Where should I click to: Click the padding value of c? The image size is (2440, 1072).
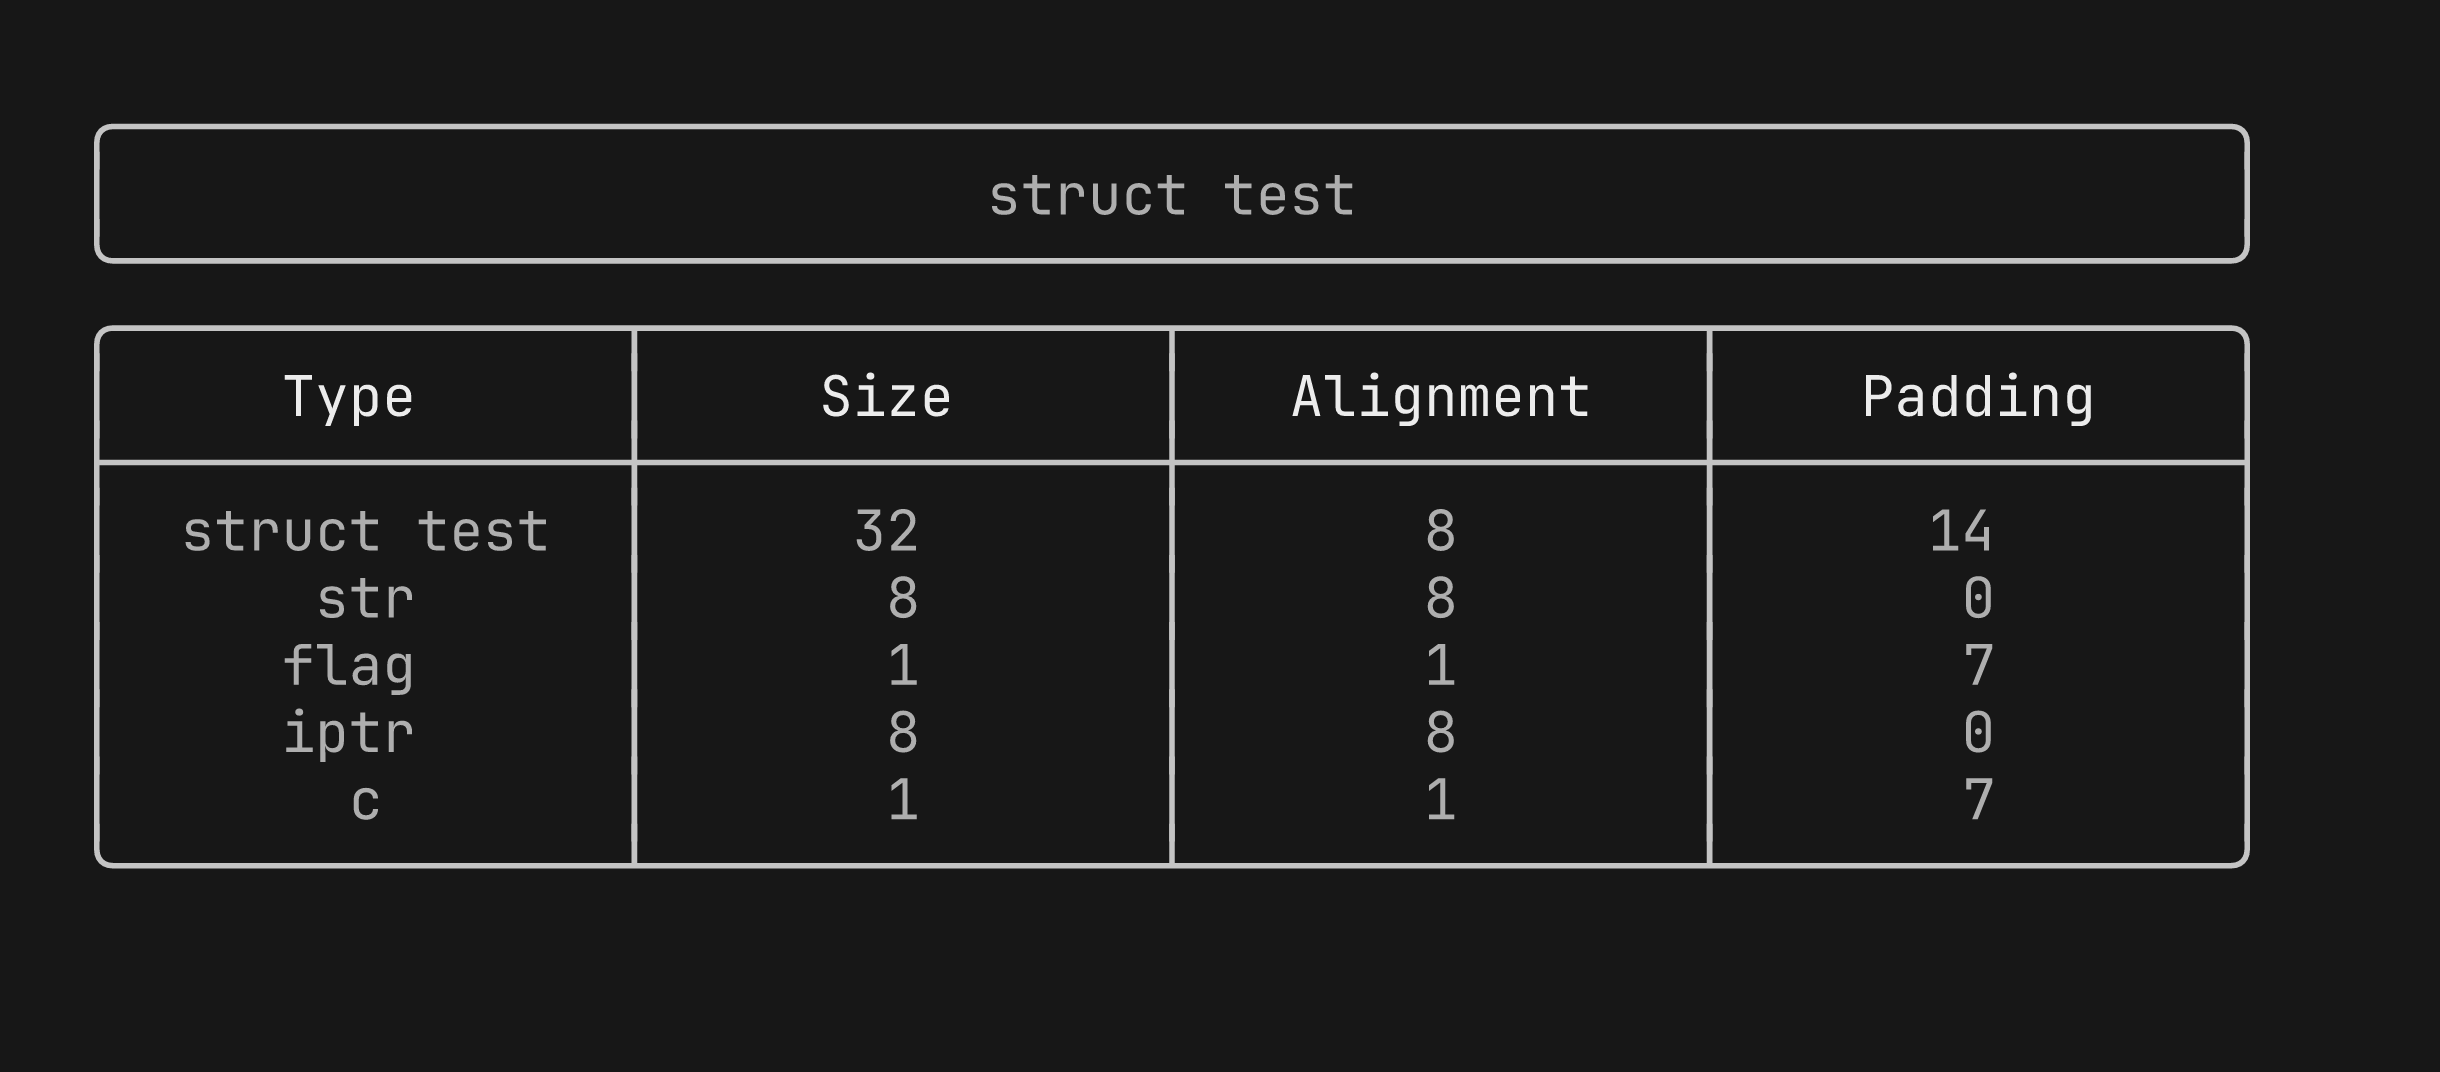(x=1978, y=801)
